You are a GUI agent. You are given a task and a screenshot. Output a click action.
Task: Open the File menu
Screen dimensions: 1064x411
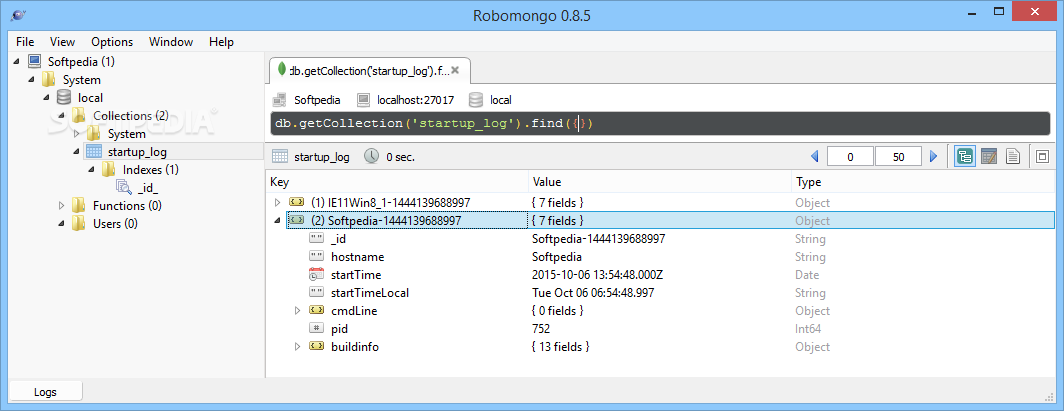(25, 41)
